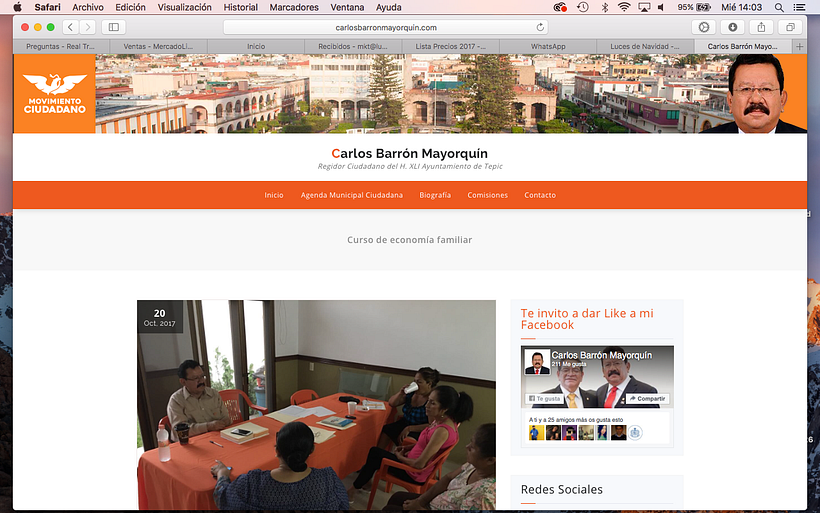Open the AirPlay display icon
The height and width of the screenshot is (513, 820).
[644, 7]
